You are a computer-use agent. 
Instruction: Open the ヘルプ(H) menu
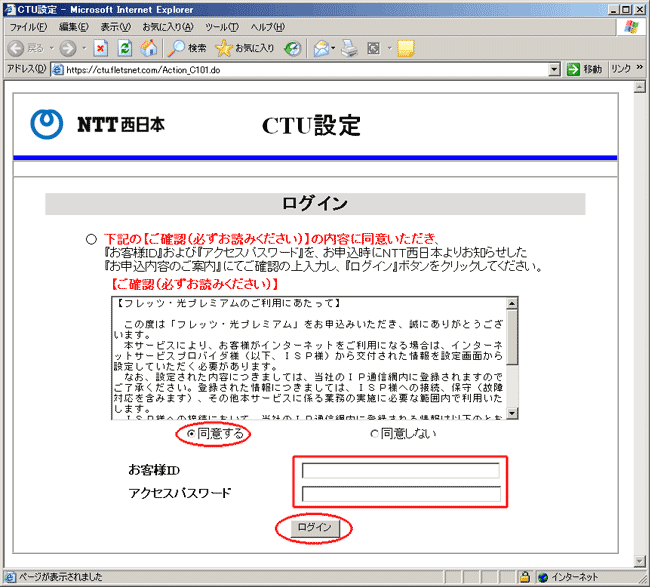click(x=267, y=27)
